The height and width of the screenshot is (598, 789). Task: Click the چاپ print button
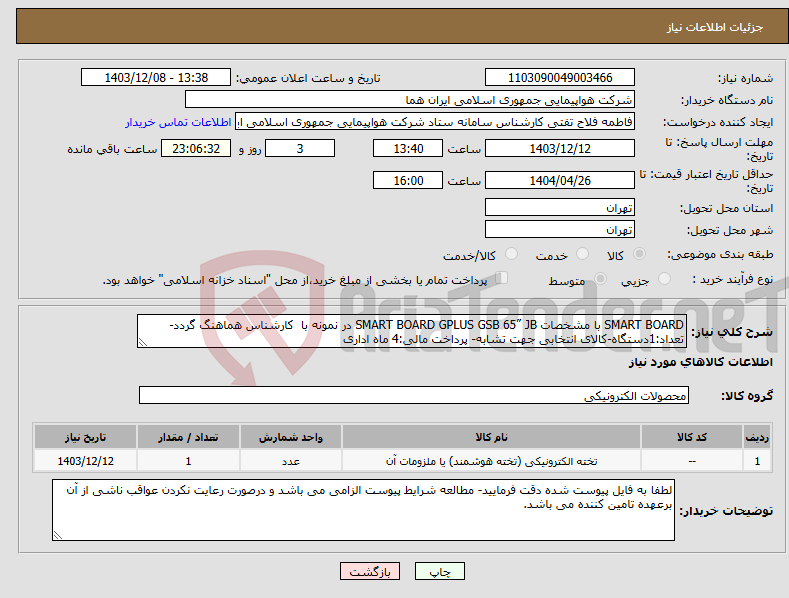pyautogui.click(x=440, y=572)
